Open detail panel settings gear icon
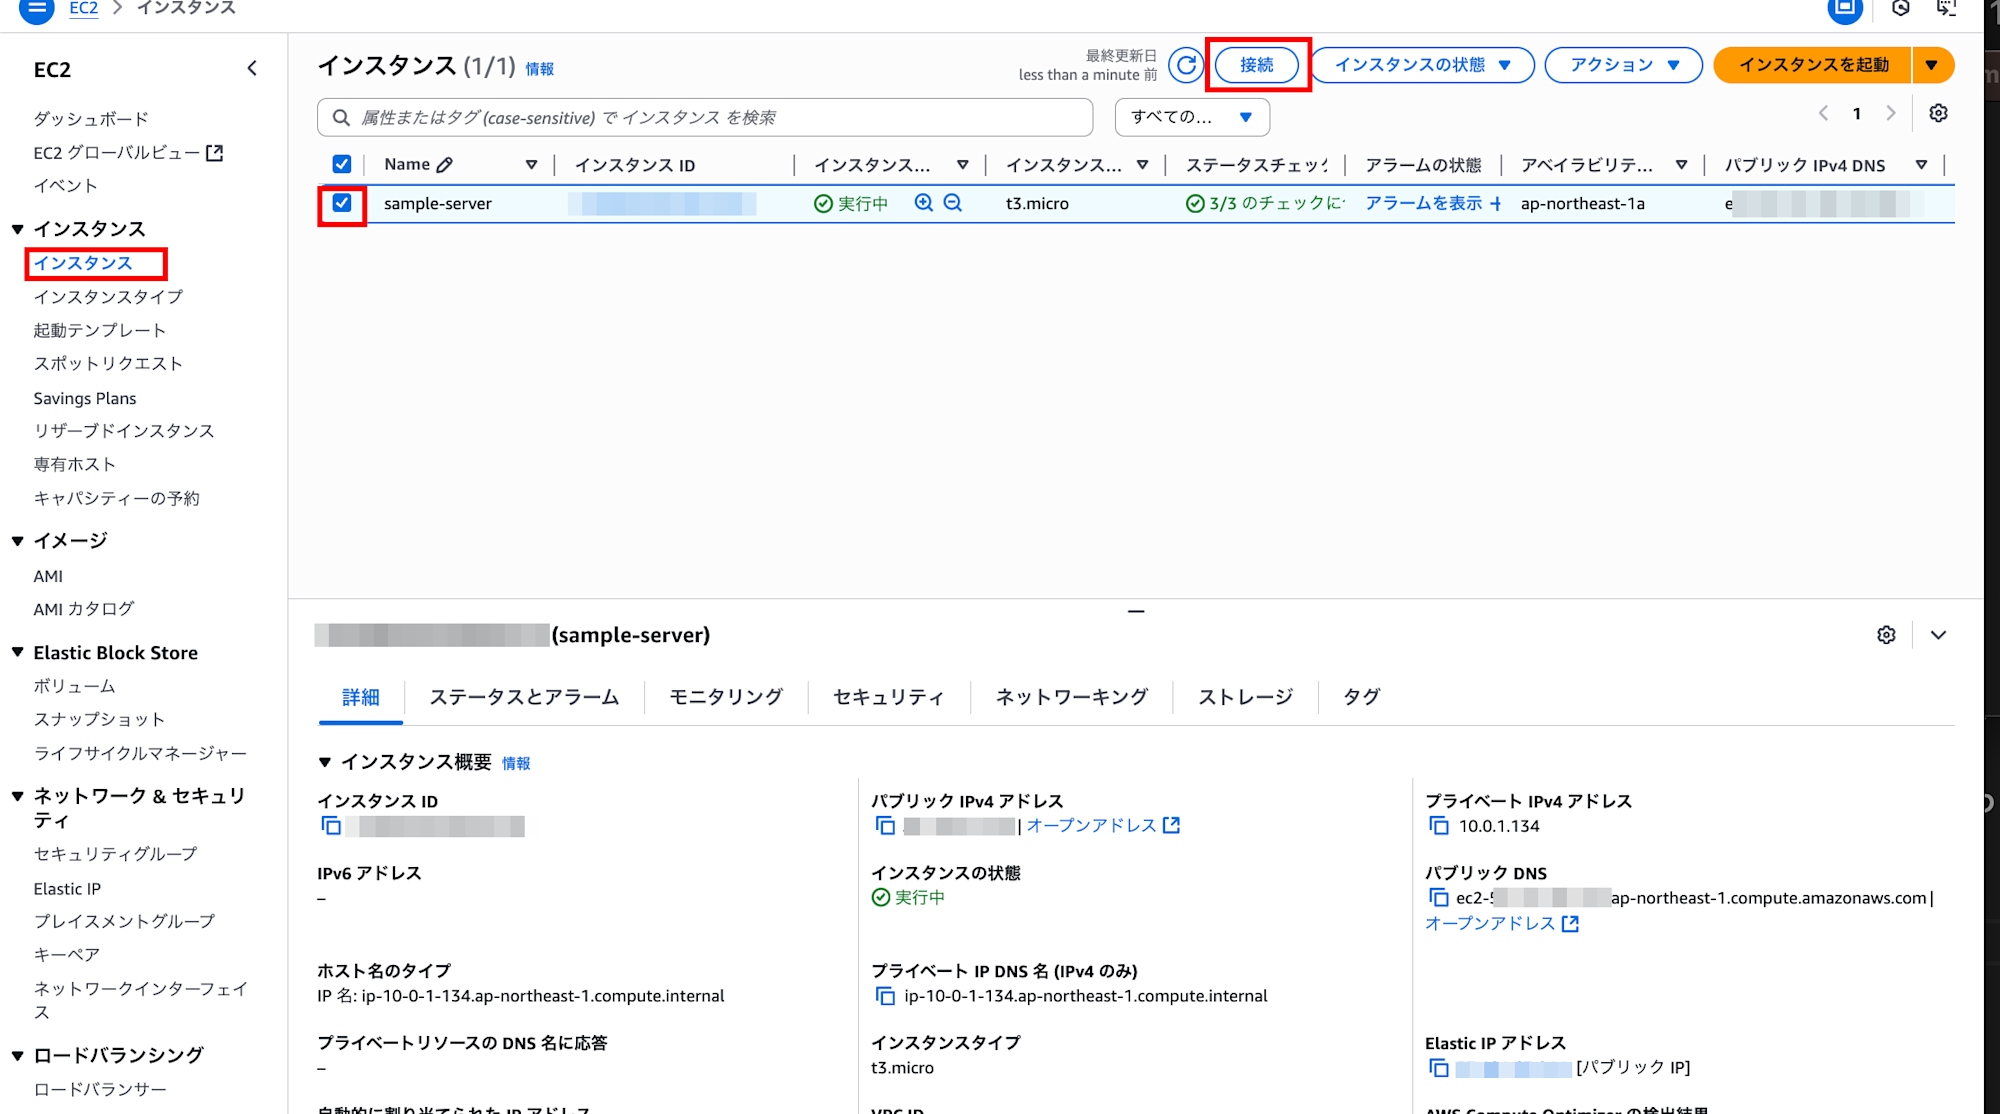The width and height of the screenshot is (2000, 1114). tap(1886, 635)
